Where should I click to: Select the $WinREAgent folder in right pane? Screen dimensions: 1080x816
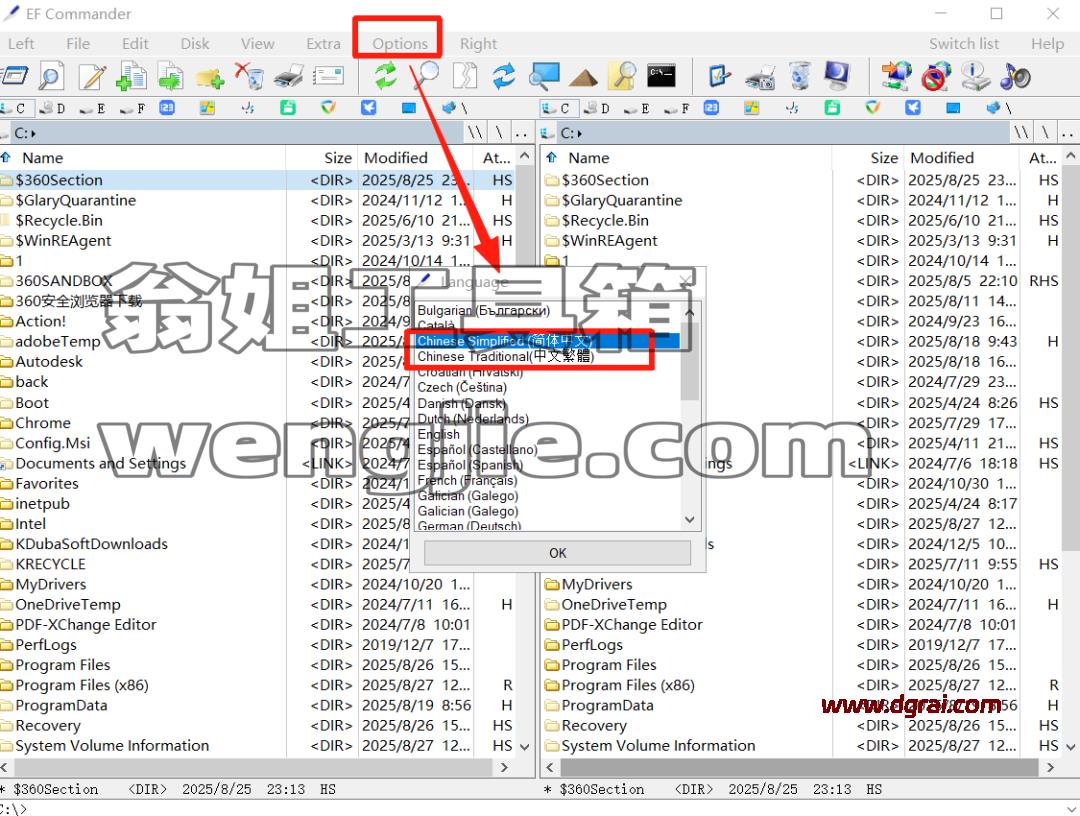click(x=609, y=240)
